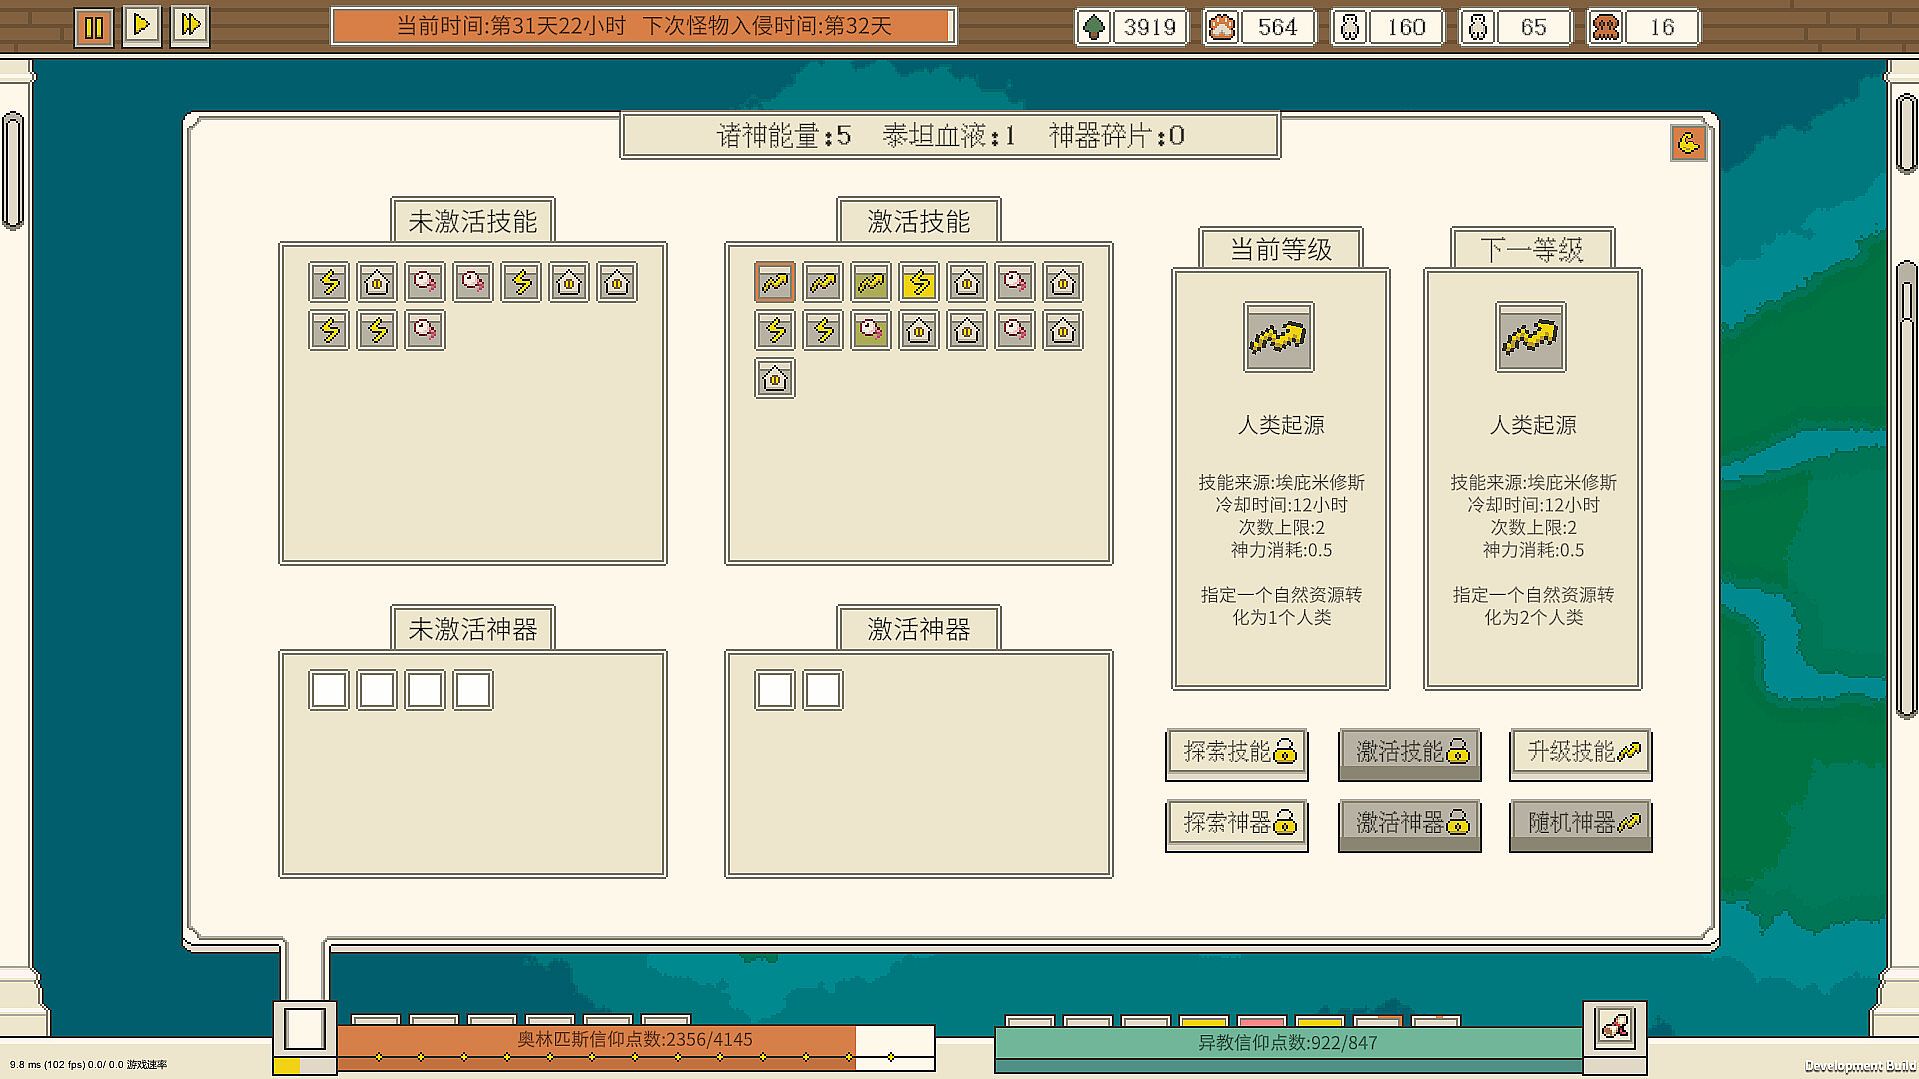
Task: Select the first empty slot in 激活神器
Action: 775,690
